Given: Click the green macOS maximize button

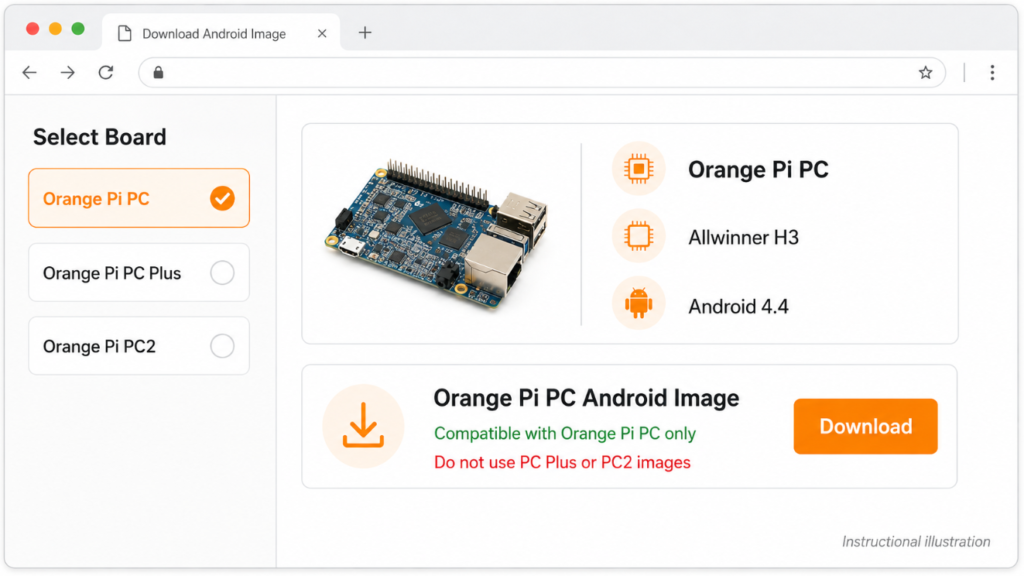Looking at the screenshot, I should pos(78,29).
